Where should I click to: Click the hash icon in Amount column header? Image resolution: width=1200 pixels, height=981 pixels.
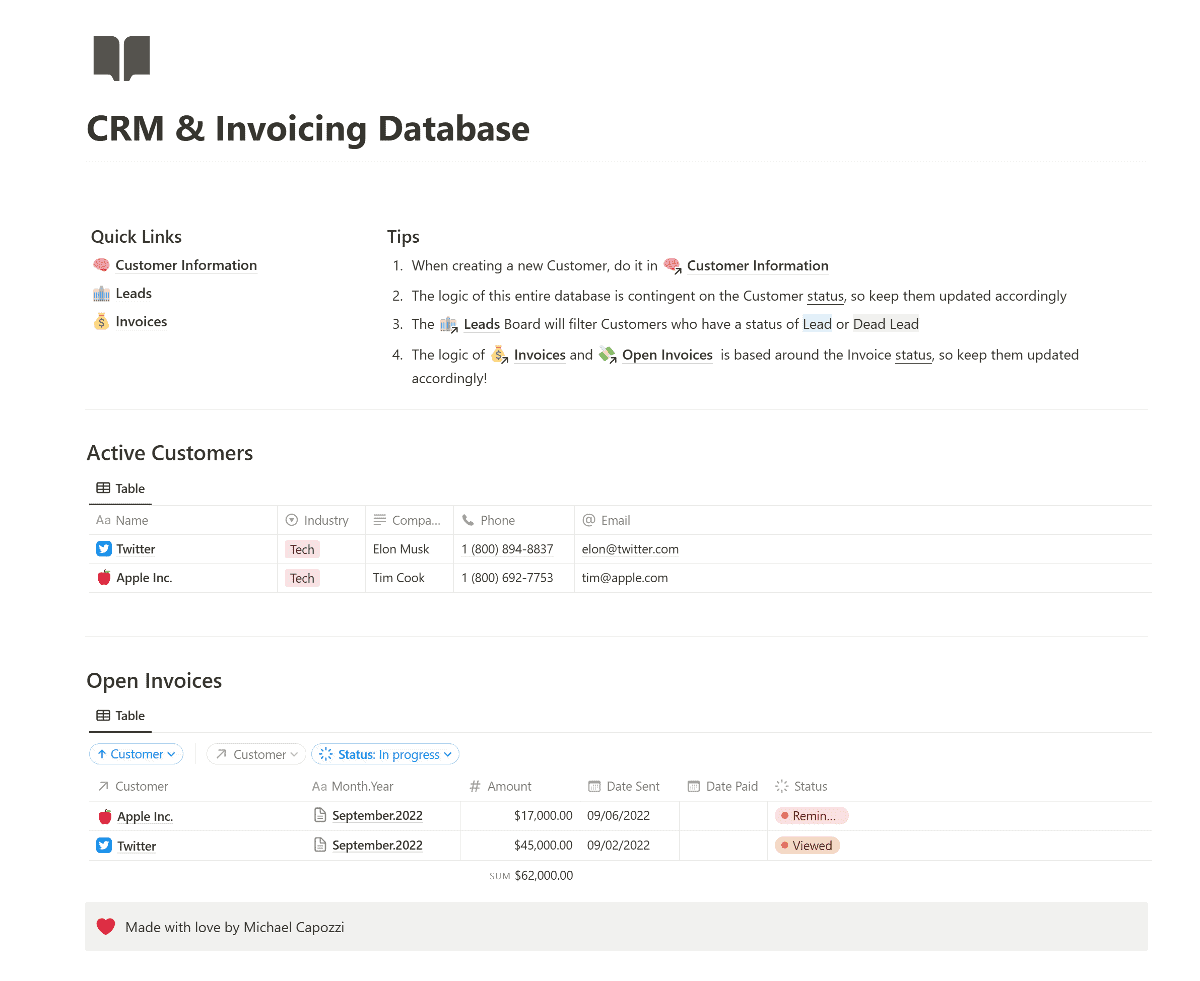point(475,786)
